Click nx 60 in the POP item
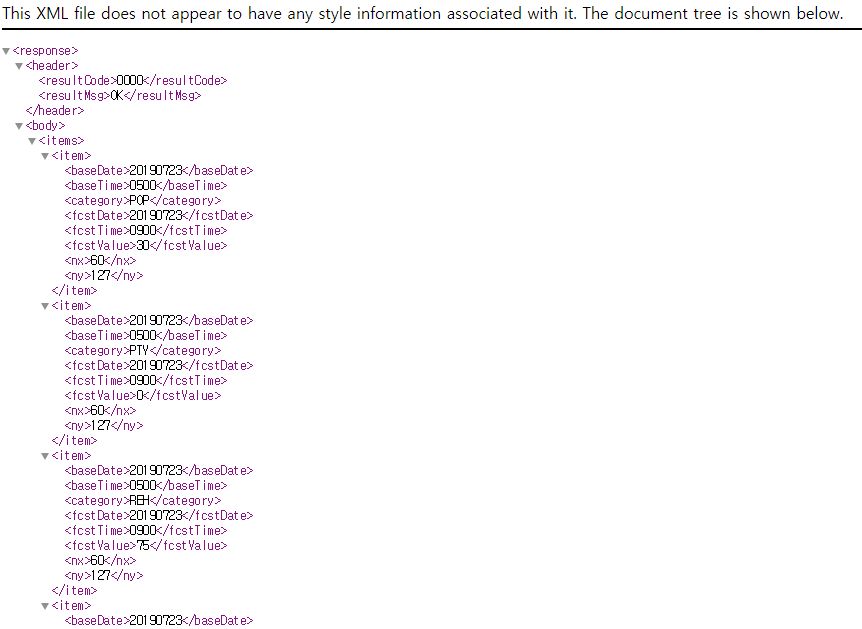Image resolution: width=862 pixels, height=629 pixels. click(x=100, y=261)
